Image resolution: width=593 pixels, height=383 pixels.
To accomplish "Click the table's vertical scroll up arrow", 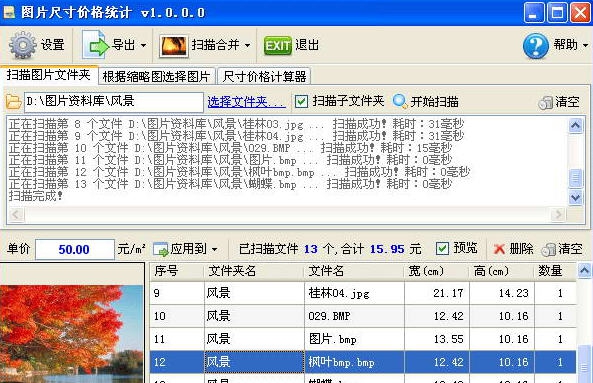I will pyautogui.click(x=584, y=271).
